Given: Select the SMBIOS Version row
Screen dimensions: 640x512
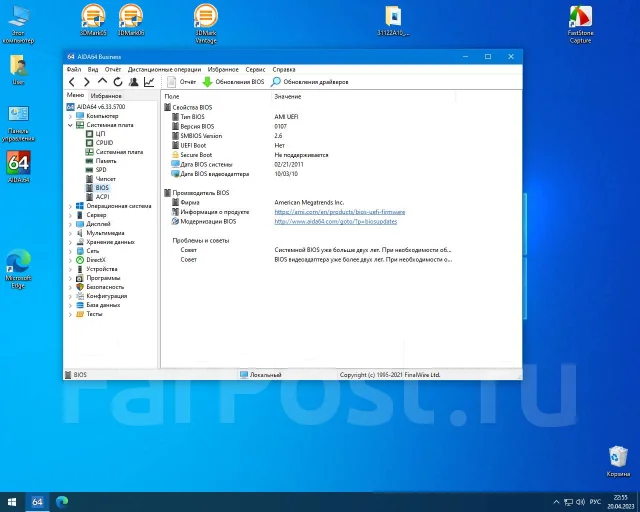Looking at the screenshot, I should (310, 136).
